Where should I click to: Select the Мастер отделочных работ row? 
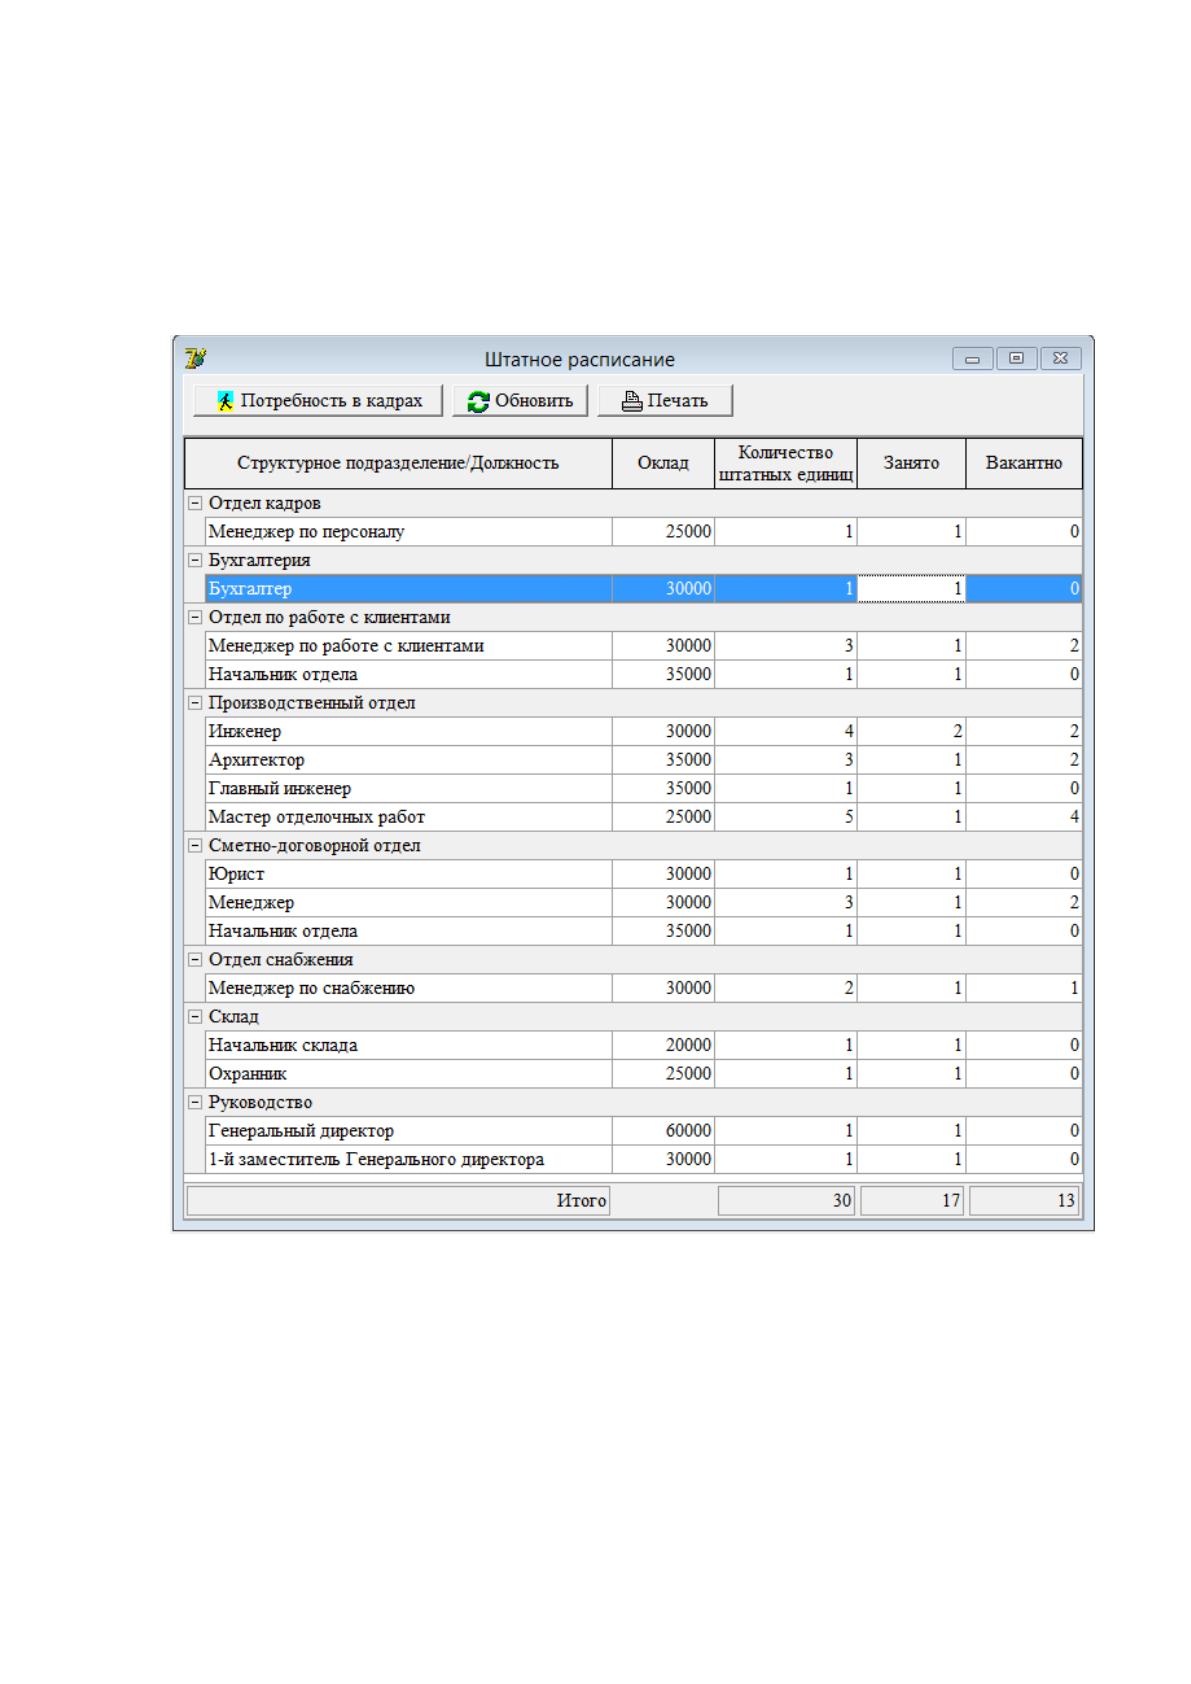pyautogui.click(x=643, y=817)
